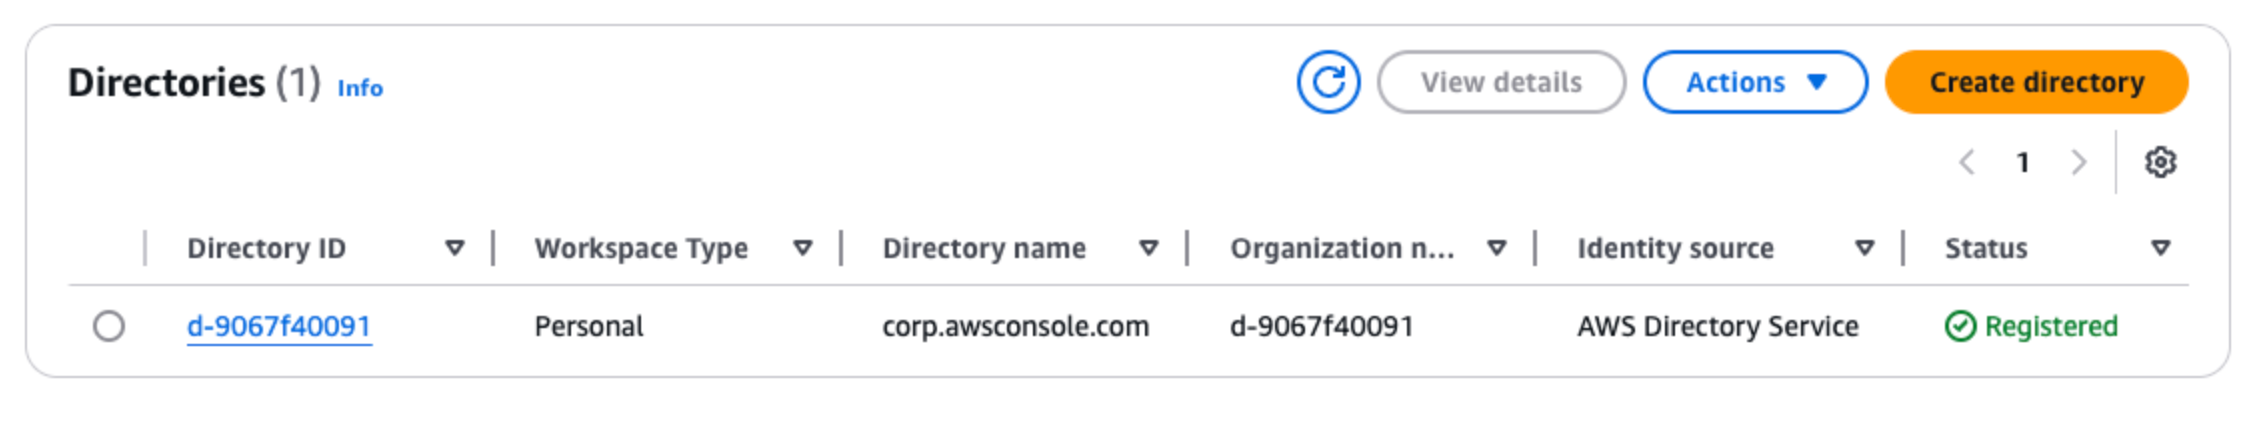Viewport: 2268px width, 430px height.
Task: Open table preferences gear icon
Action: coord(2160,162)
